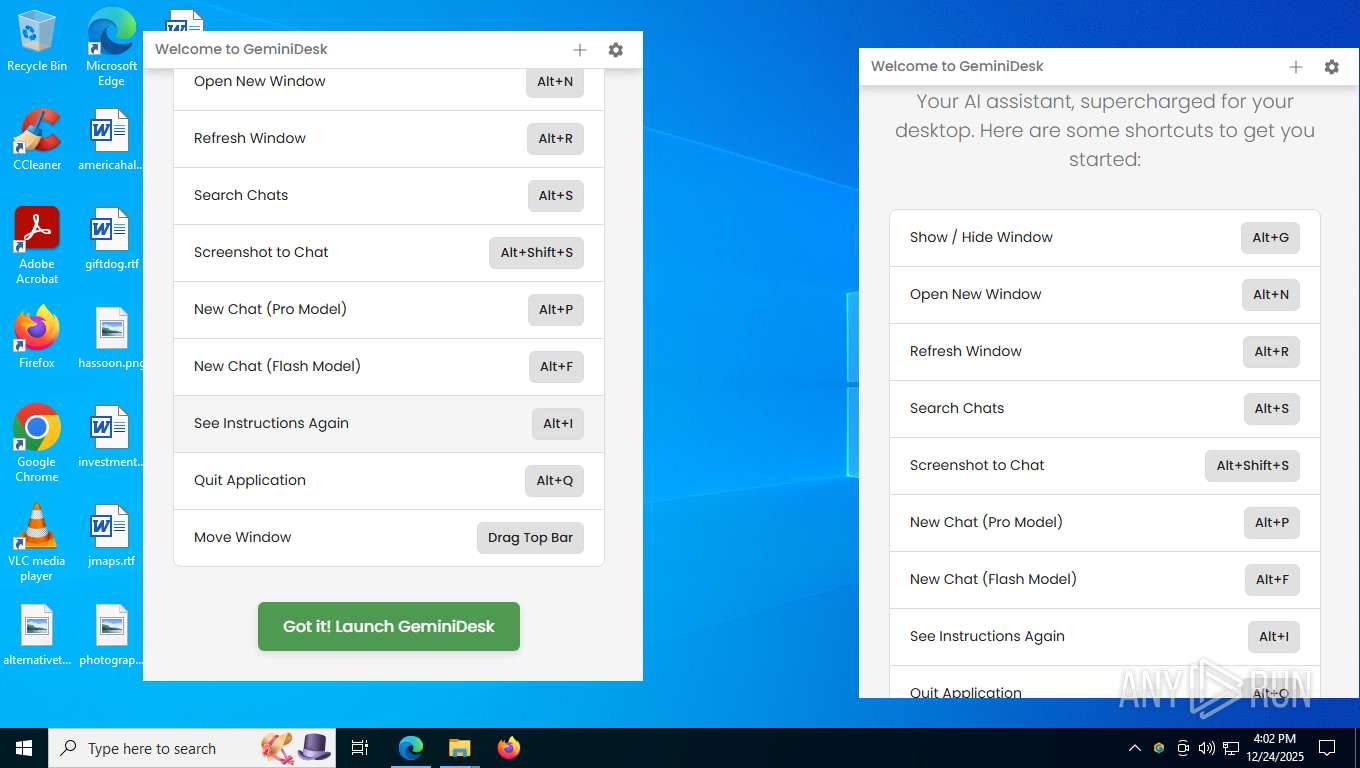Click New Chat (Pro Model) in right window

pyautogui.click(x=1105, y=523)
